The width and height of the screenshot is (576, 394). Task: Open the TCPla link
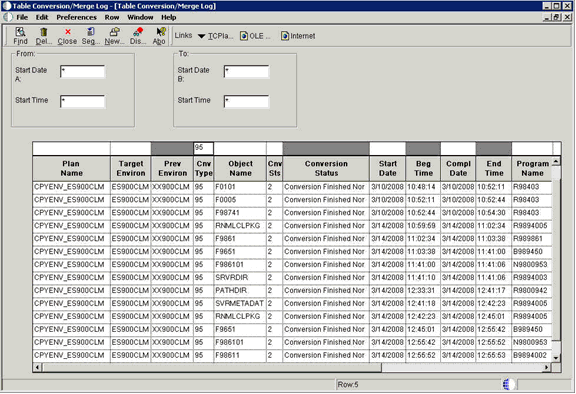click(220, 36)
